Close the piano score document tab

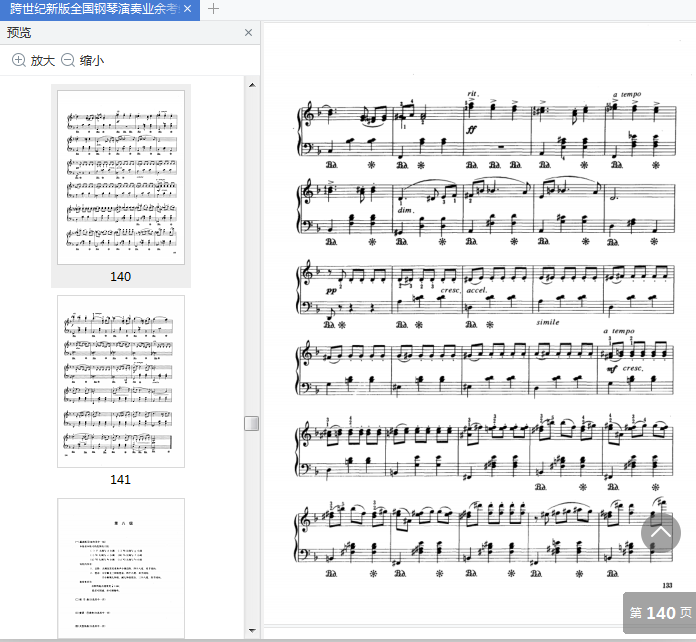[188, 9]
